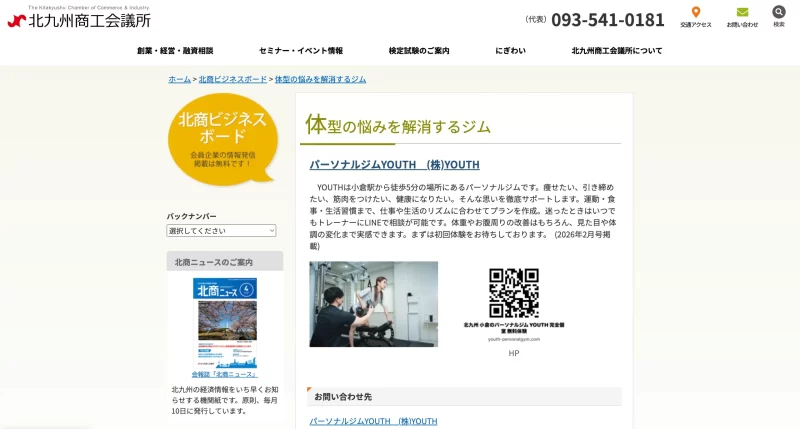The height and width of the screenshot is (429, 800).
Task: Open the パーソナルジムYOUTH (株)YOUTH heading link
Action: [x=394, y=165]
